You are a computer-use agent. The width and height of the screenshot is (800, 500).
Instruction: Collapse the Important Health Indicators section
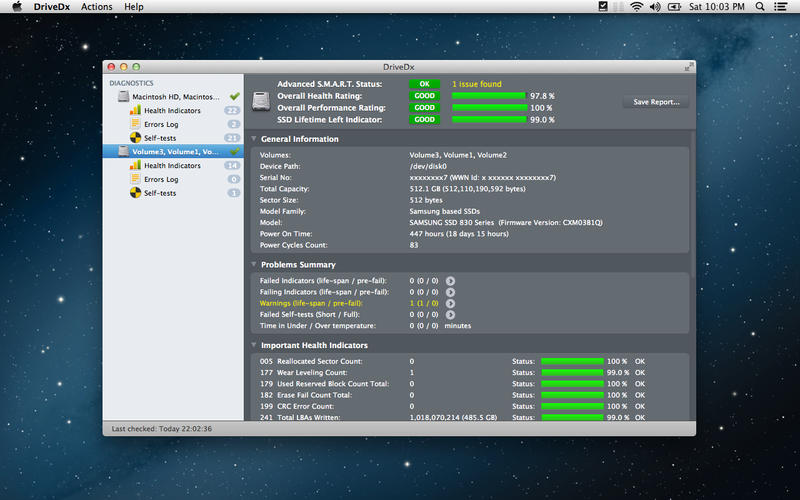point(254,345)
